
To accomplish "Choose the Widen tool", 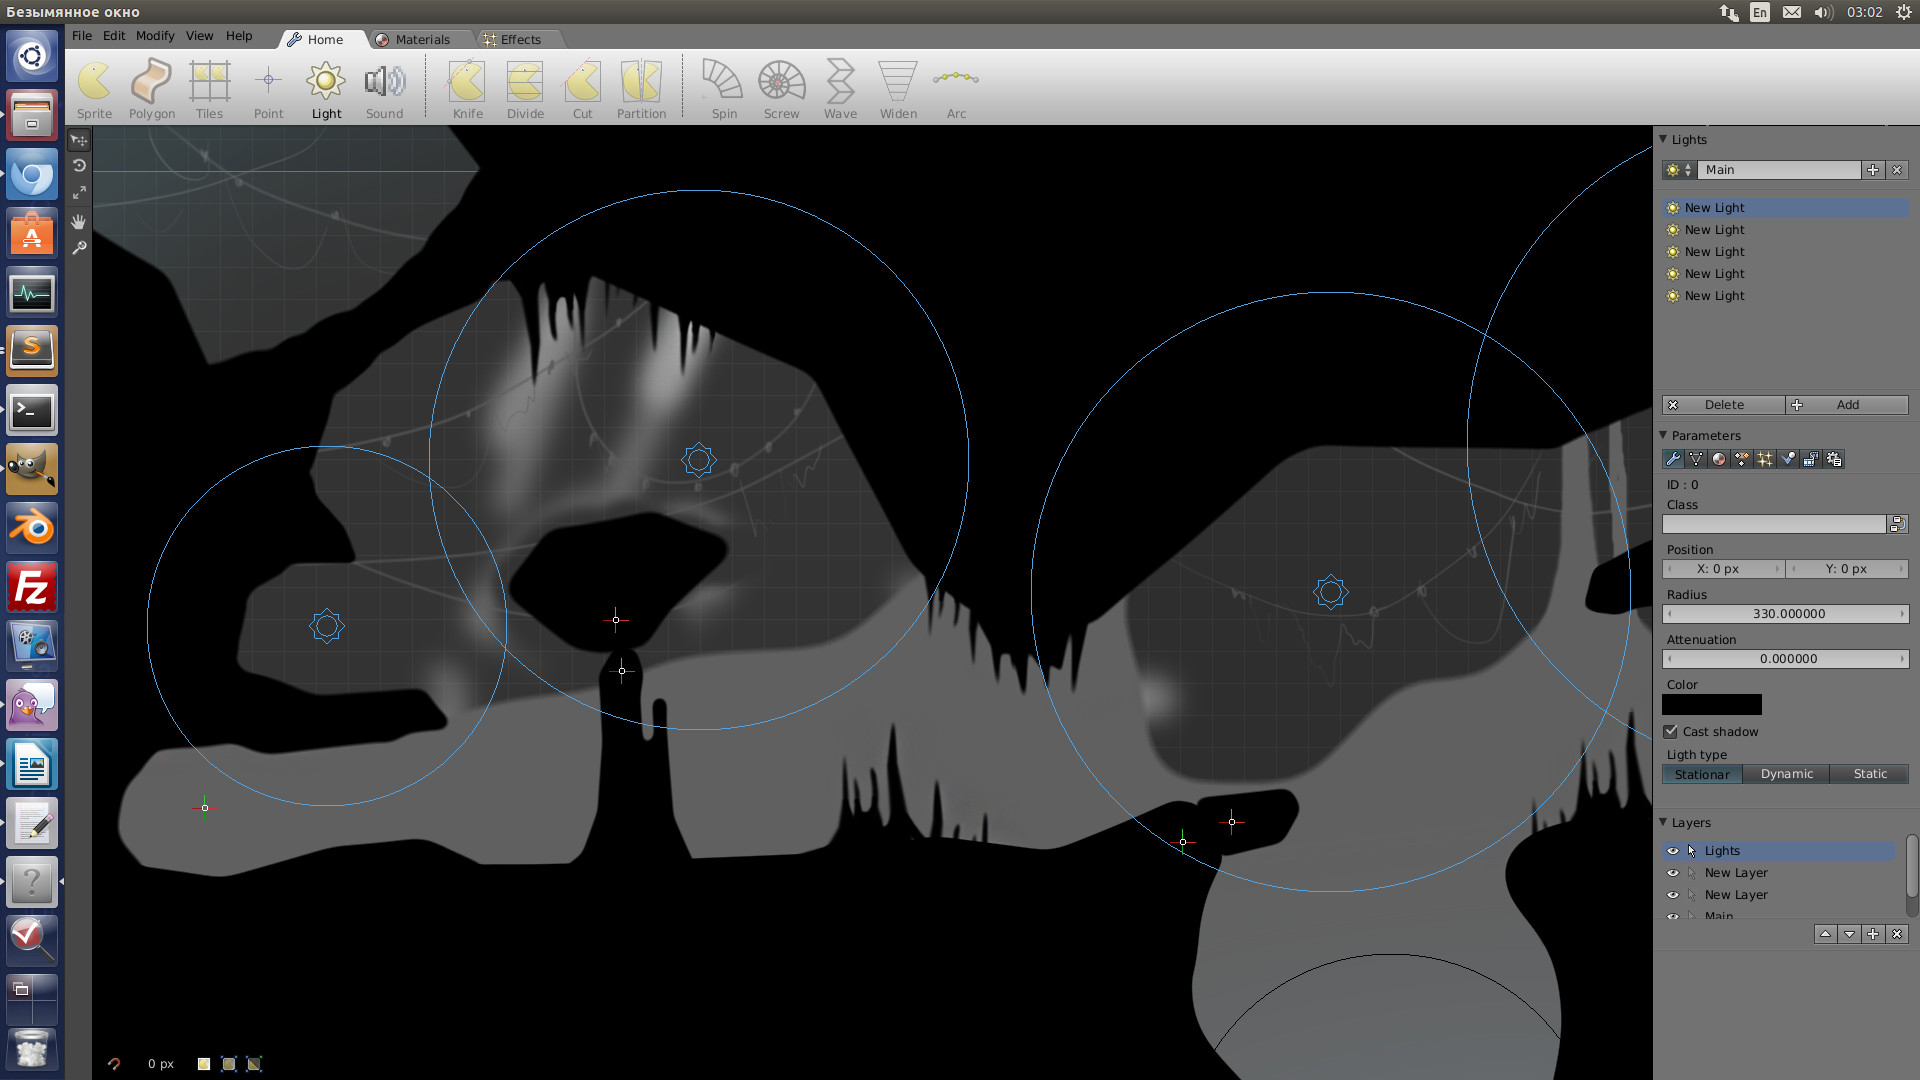I will 898,89.
